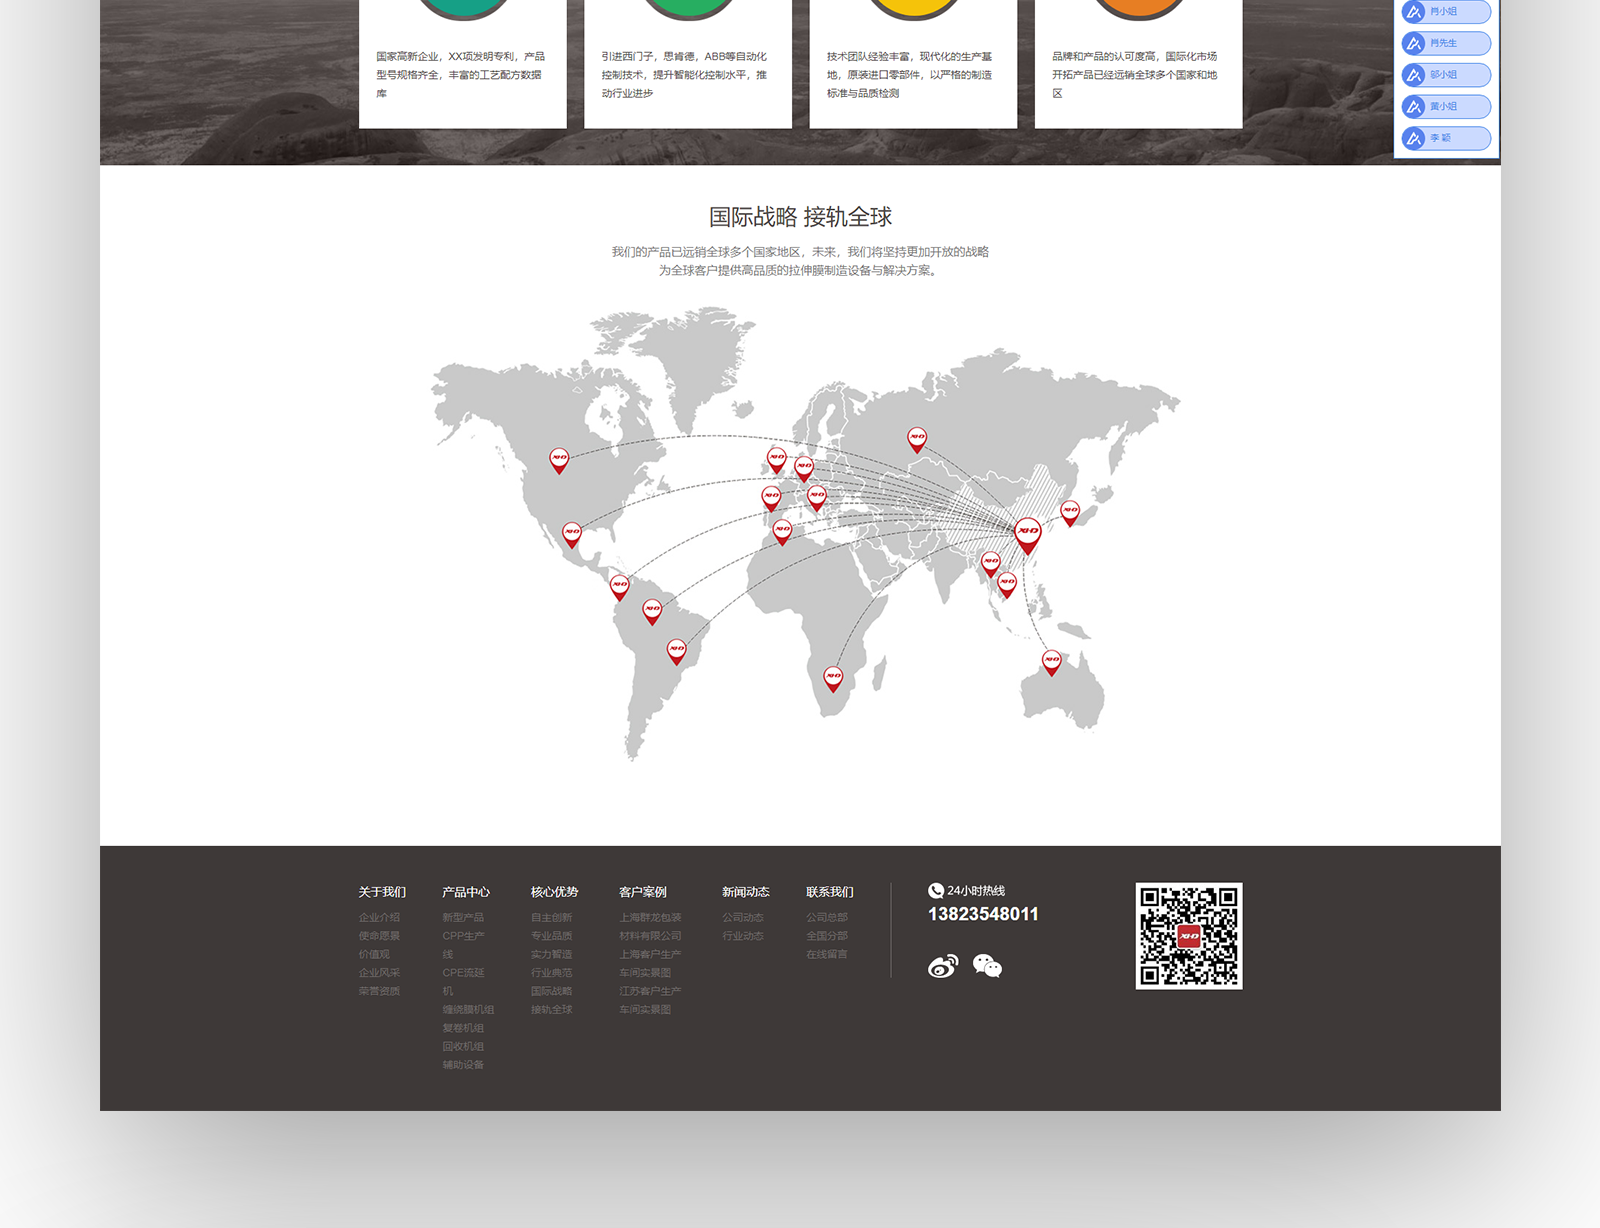Open the 关于我们 footer menu heading

[382, 892]
